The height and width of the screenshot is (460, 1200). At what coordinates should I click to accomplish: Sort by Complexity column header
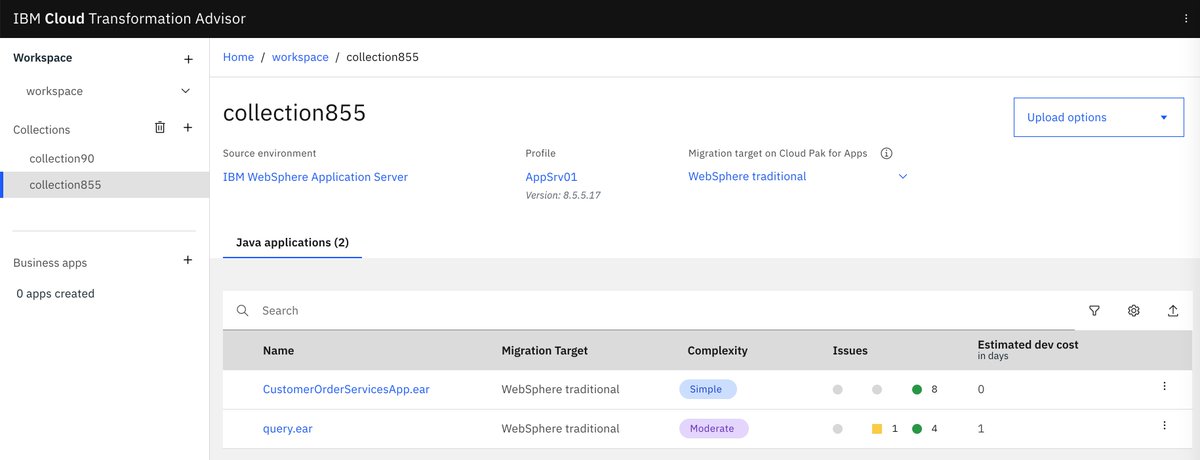pos(717,351)
